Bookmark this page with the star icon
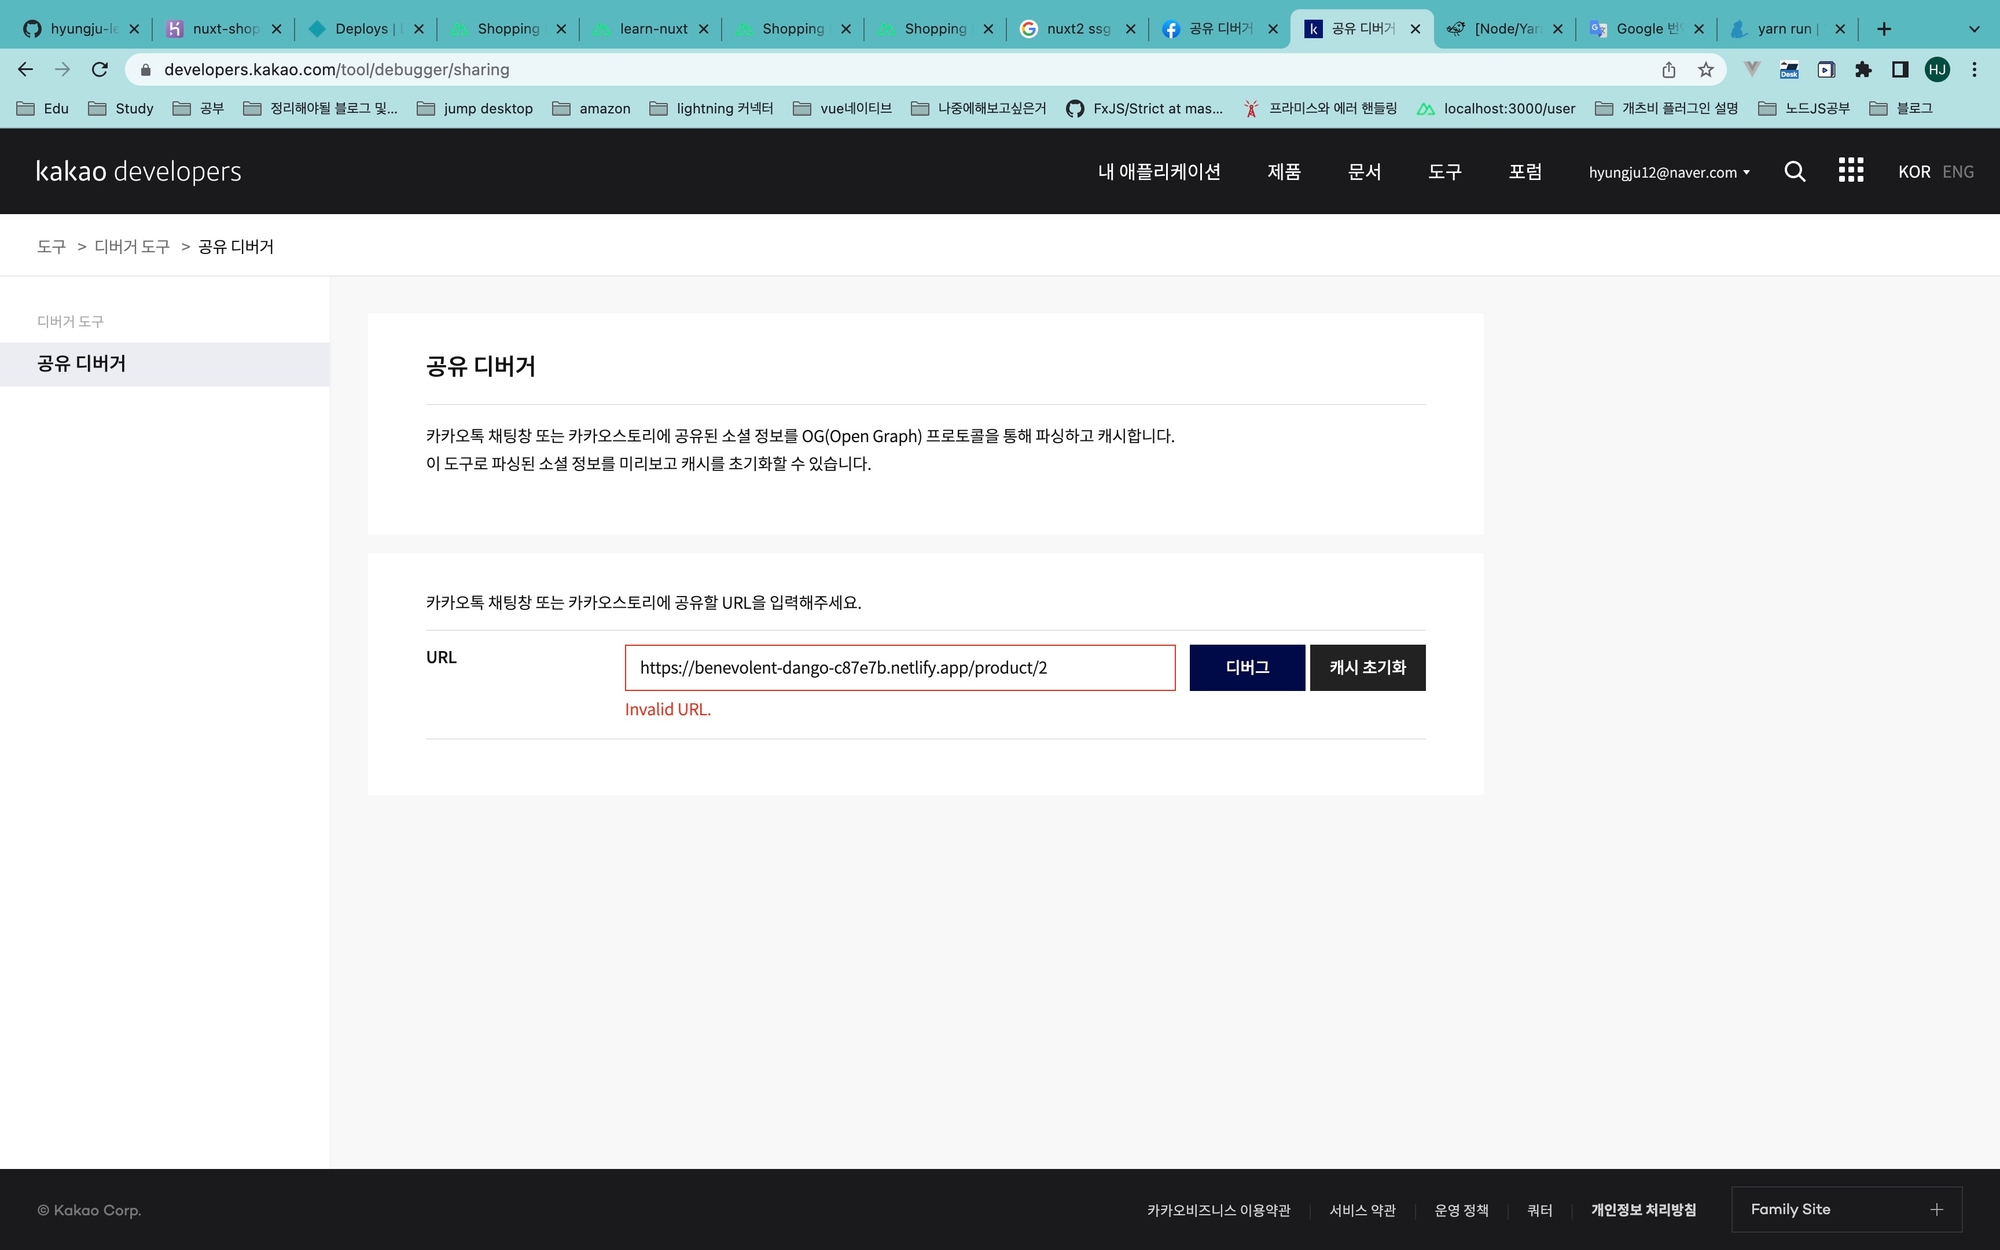This screenshot has width=2000, height=1250. click(x=1706, y=69)
